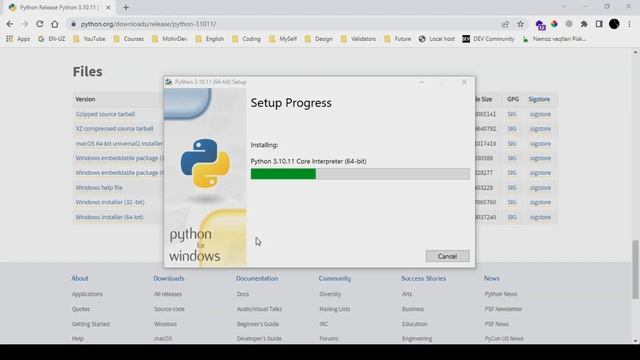Open the English bookmark folder
Image resolution: width=640 pixels, height=360 pixels.
(x=210, y=39)
